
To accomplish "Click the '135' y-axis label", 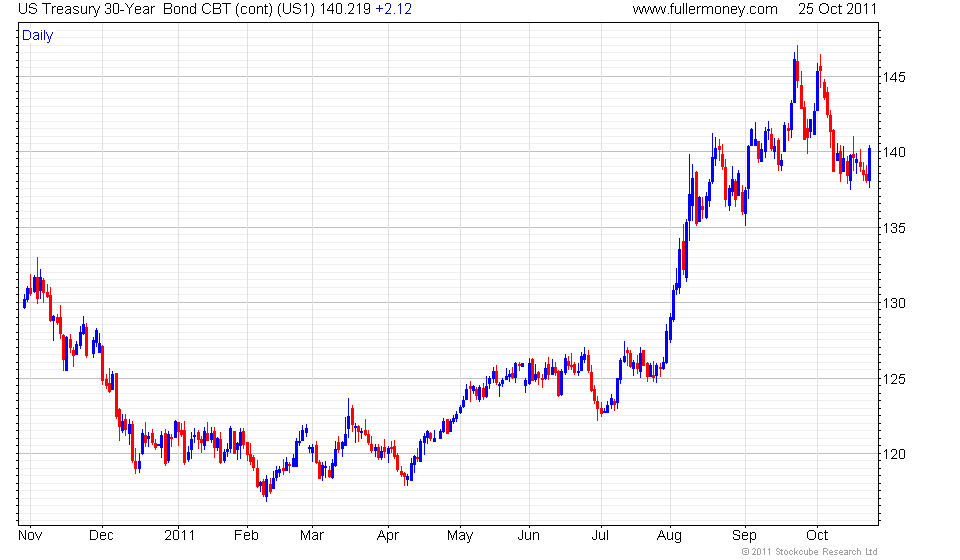I will [x=894, y=228].
